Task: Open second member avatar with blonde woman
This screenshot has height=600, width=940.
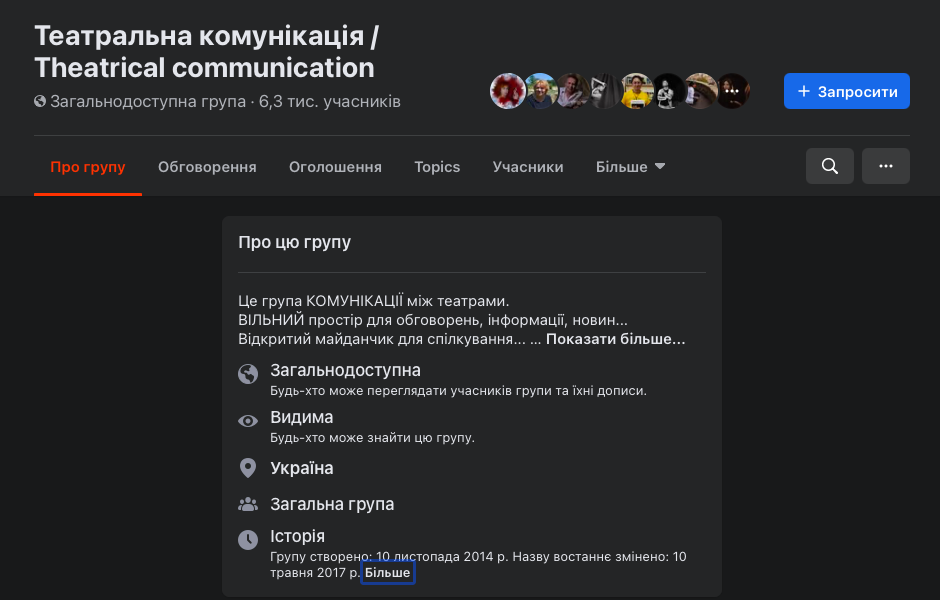Action: [x=541, y=91]
